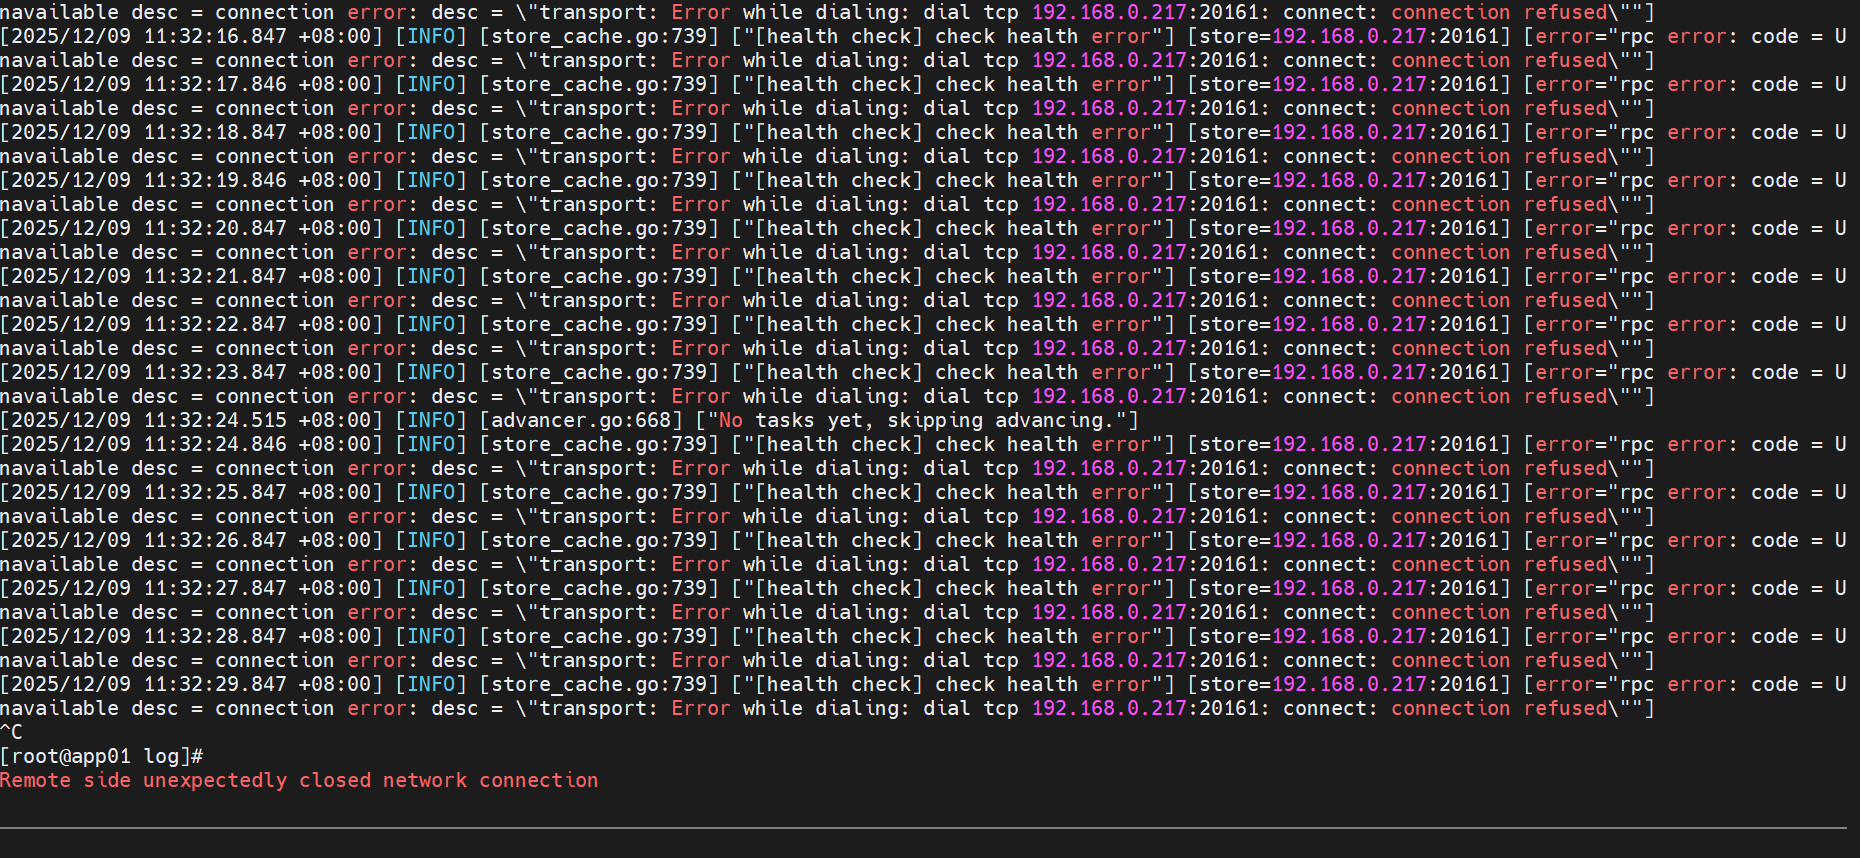This screenshot has height=858, width=1860.
Task: Click the last log timestamp 11:32:29.847
Action: pyautogui.click(x=215, y=685)
